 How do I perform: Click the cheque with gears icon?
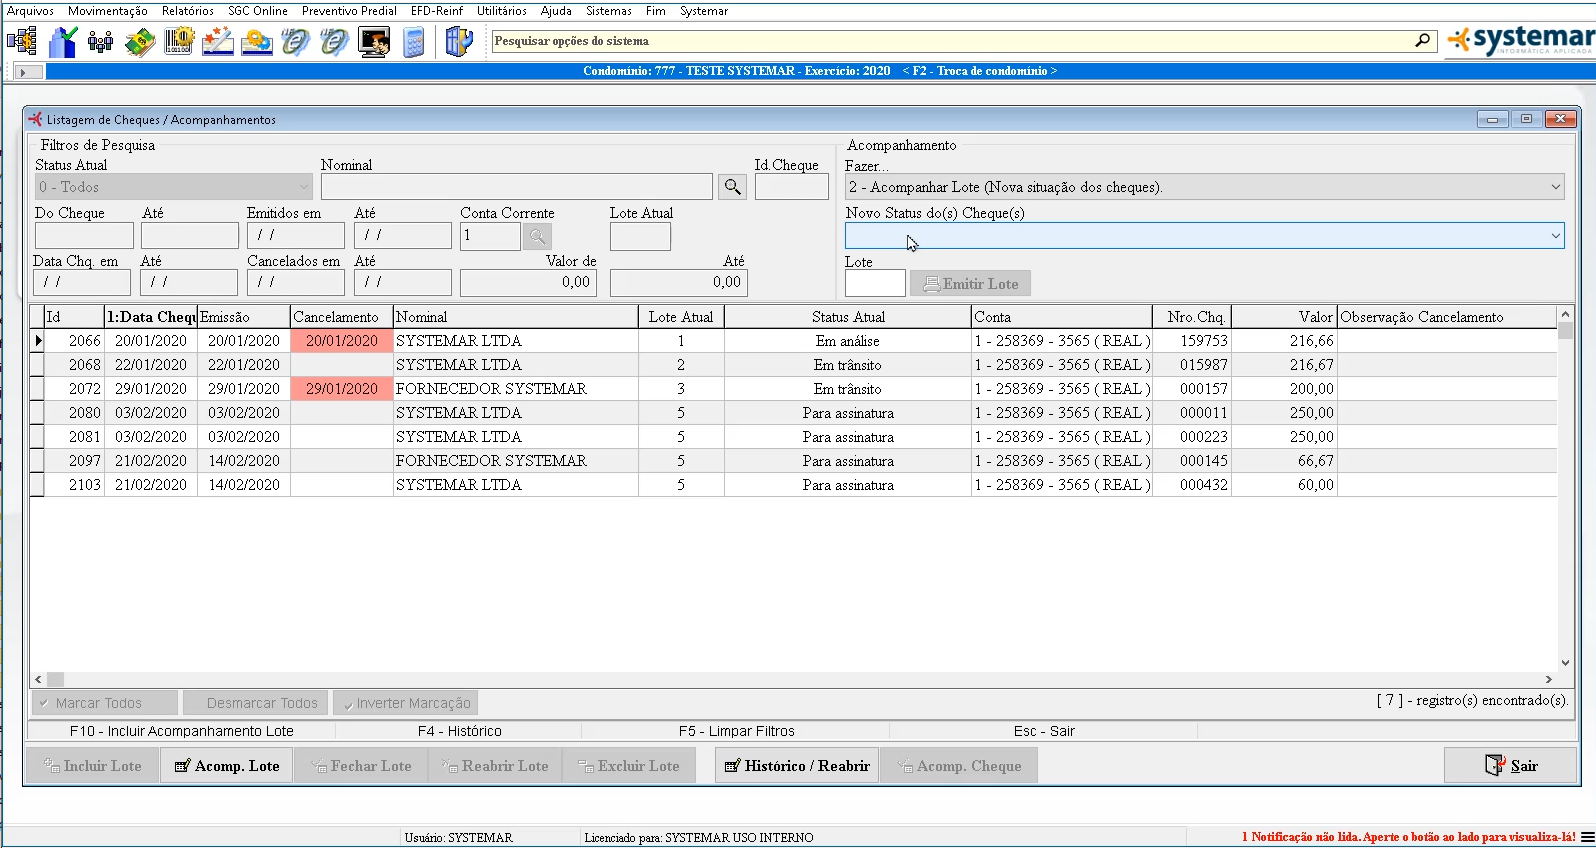click(257, 42)
